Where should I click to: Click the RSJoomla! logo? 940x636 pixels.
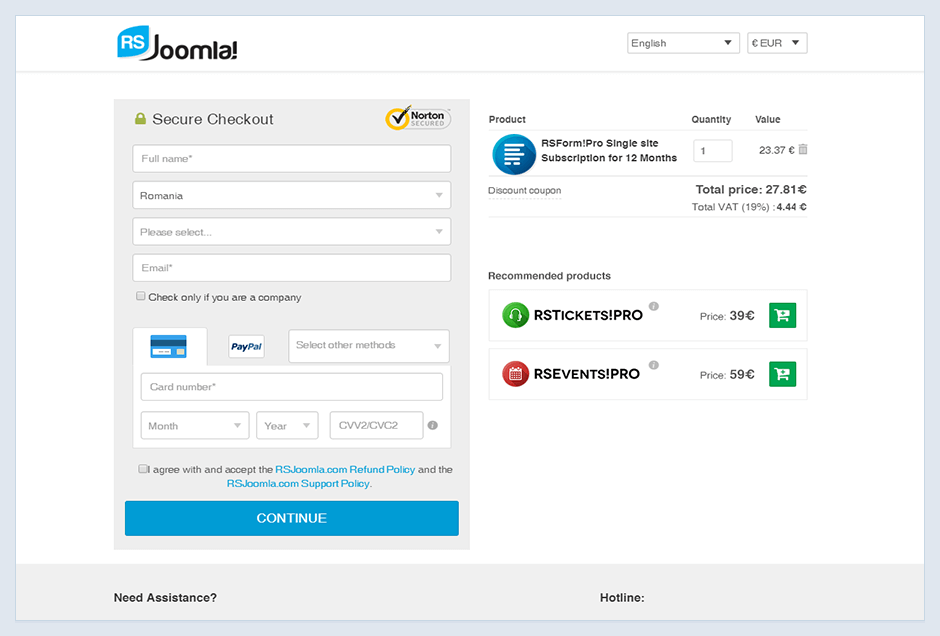point(177,44)
